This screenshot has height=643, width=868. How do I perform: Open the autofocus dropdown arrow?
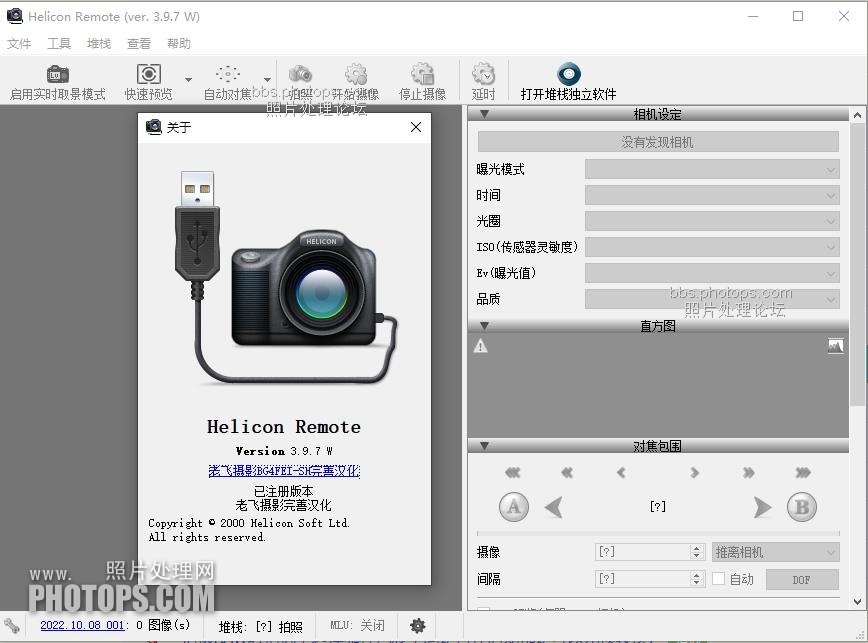pos(267,80)
